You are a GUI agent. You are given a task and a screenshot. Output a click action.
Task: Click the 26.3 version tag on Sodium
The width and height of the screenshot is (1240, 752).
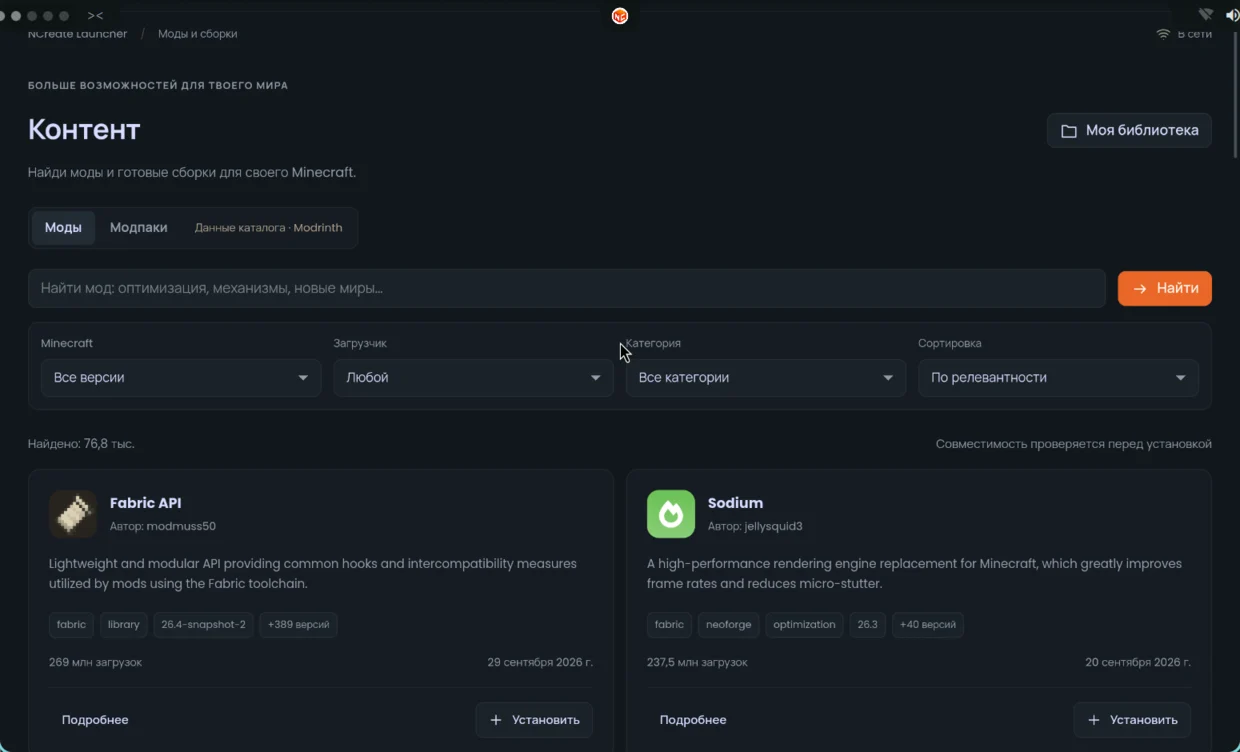coord(867,625)
